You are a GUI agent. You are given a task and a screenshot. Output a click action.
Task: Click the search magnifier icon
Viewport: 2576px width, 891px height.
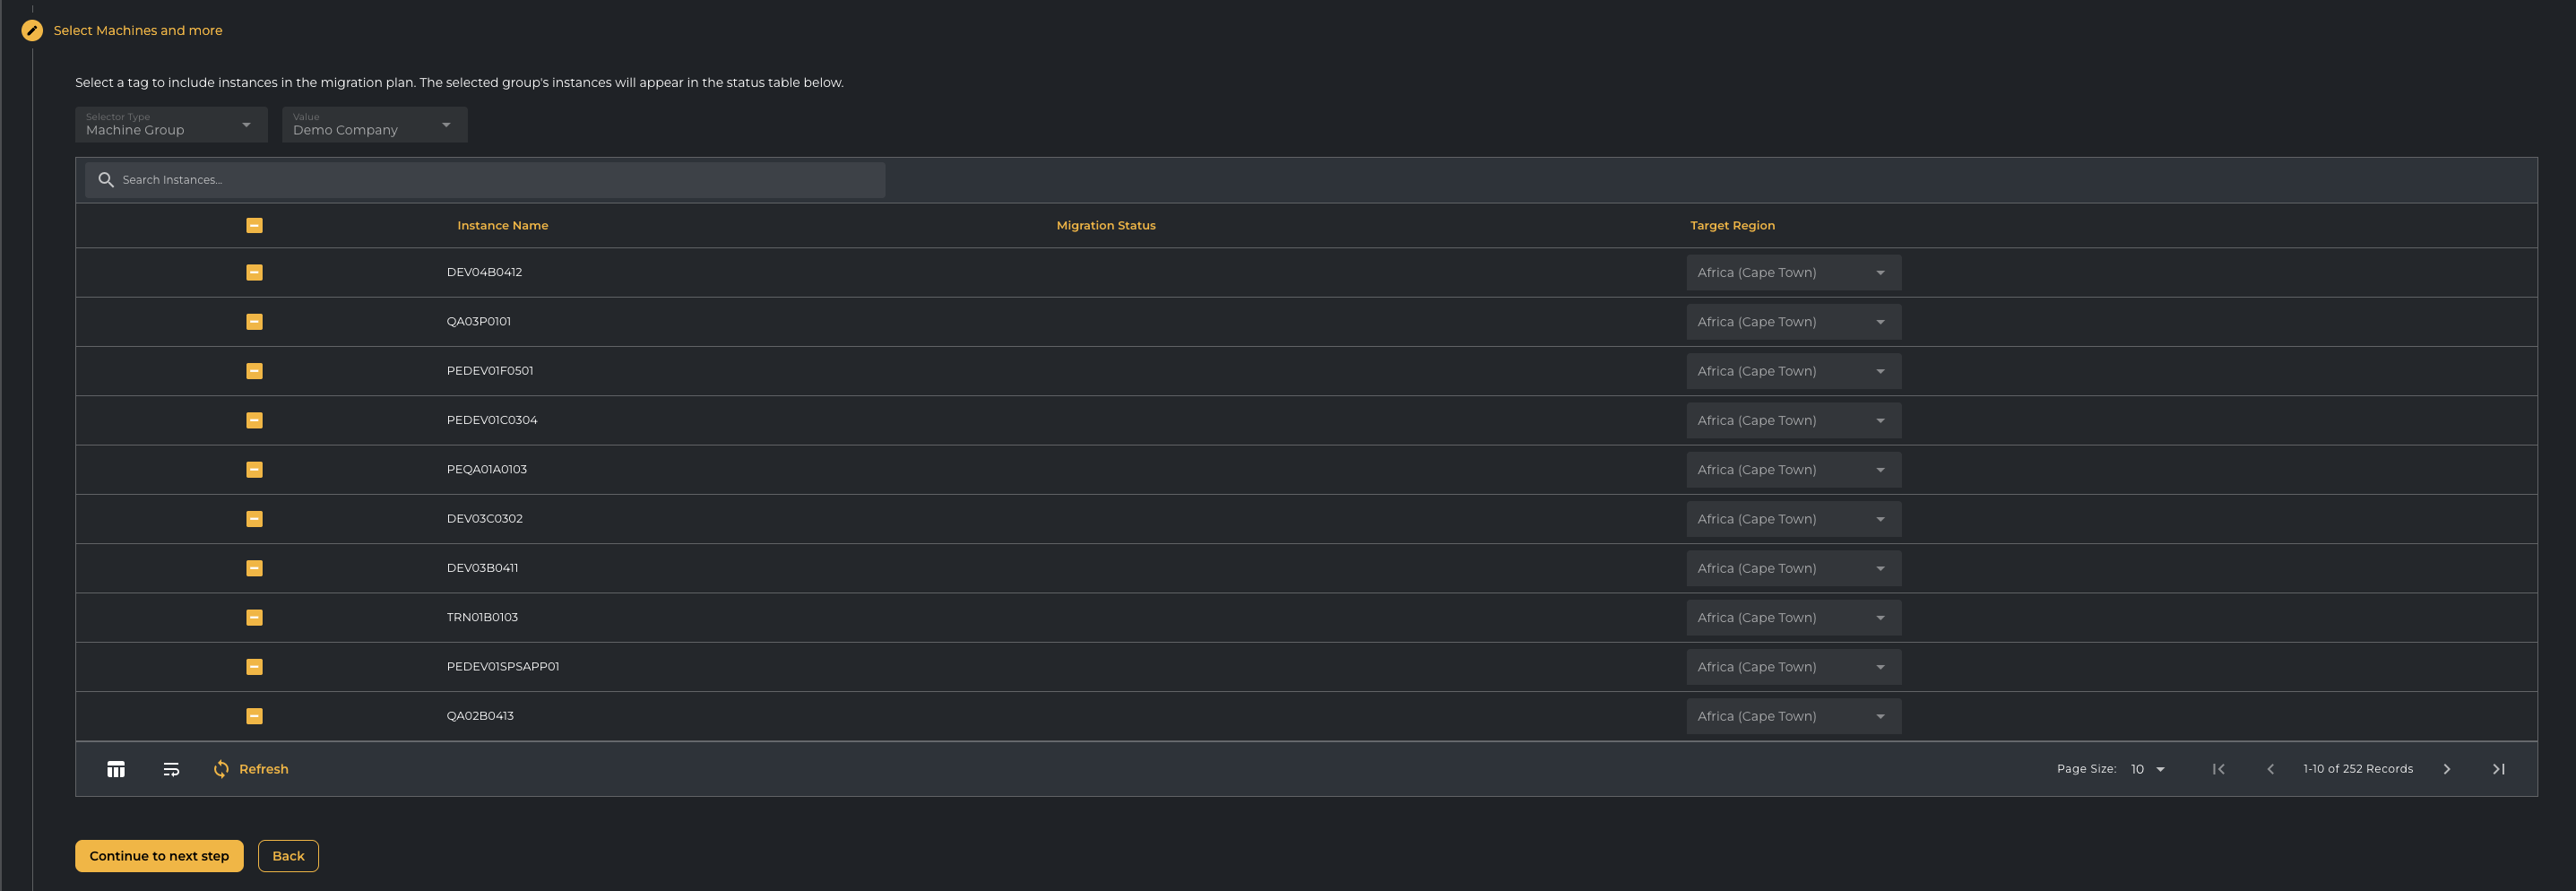coord(106,180)
